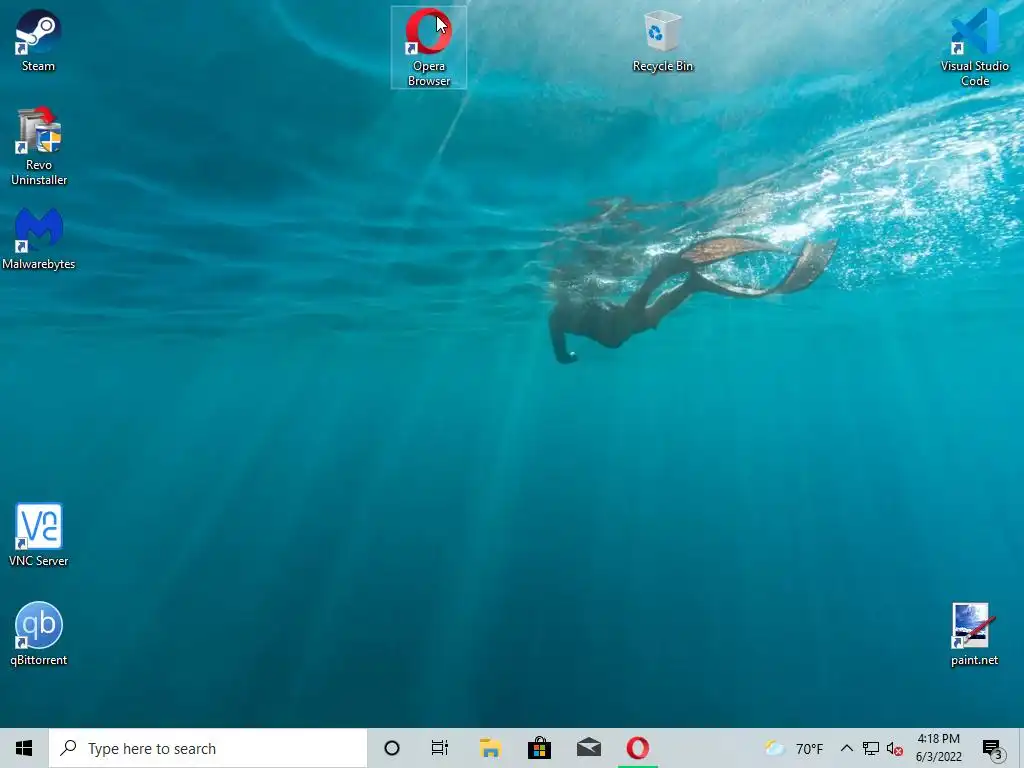Click the Show desktop strip
Viewport: 1024px width, 768px height.
(x=1020, y=748)
